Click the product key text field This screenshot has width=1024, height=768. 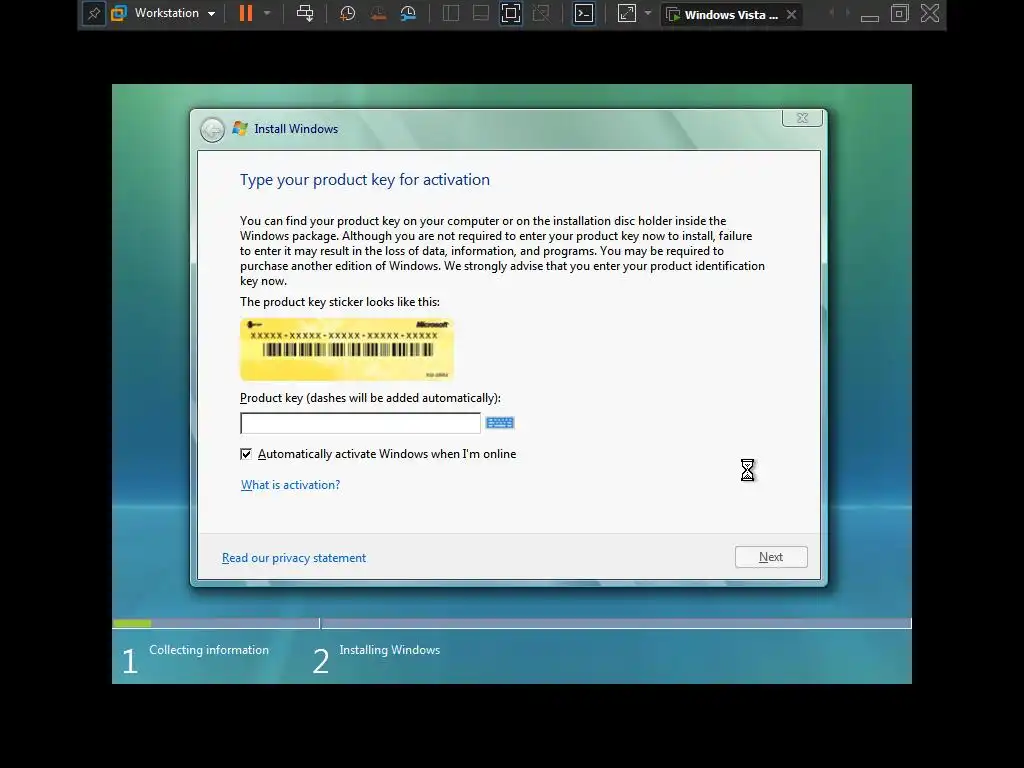coord(360,423)
